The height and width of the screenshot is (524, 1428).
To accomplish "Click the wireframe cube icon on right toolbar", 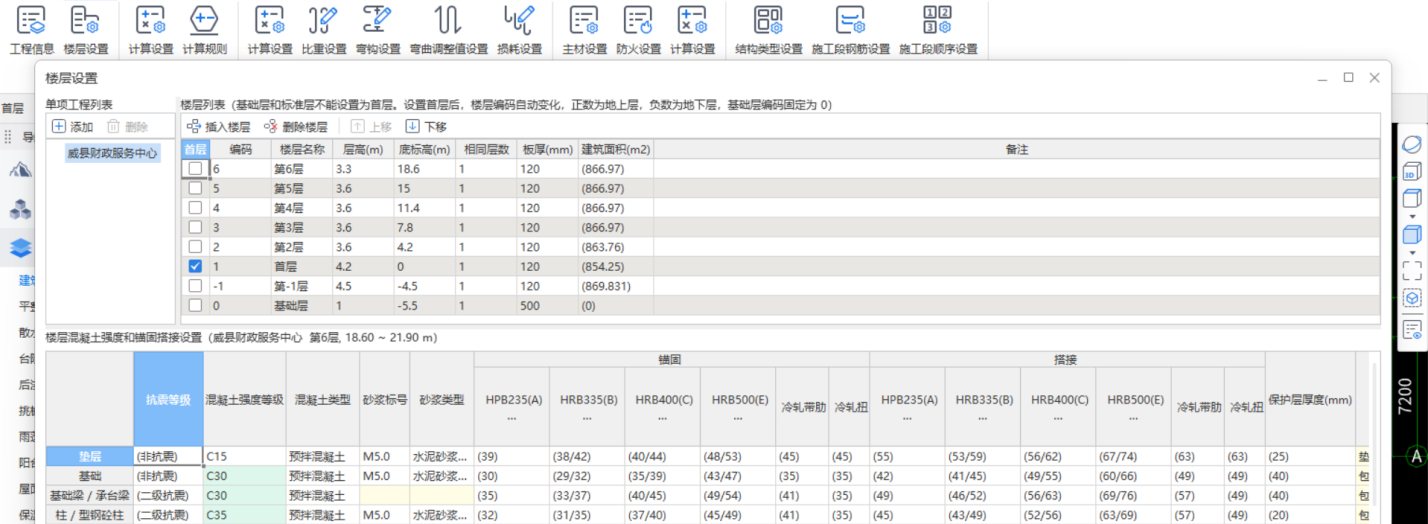I will (x=1412, y=197).
